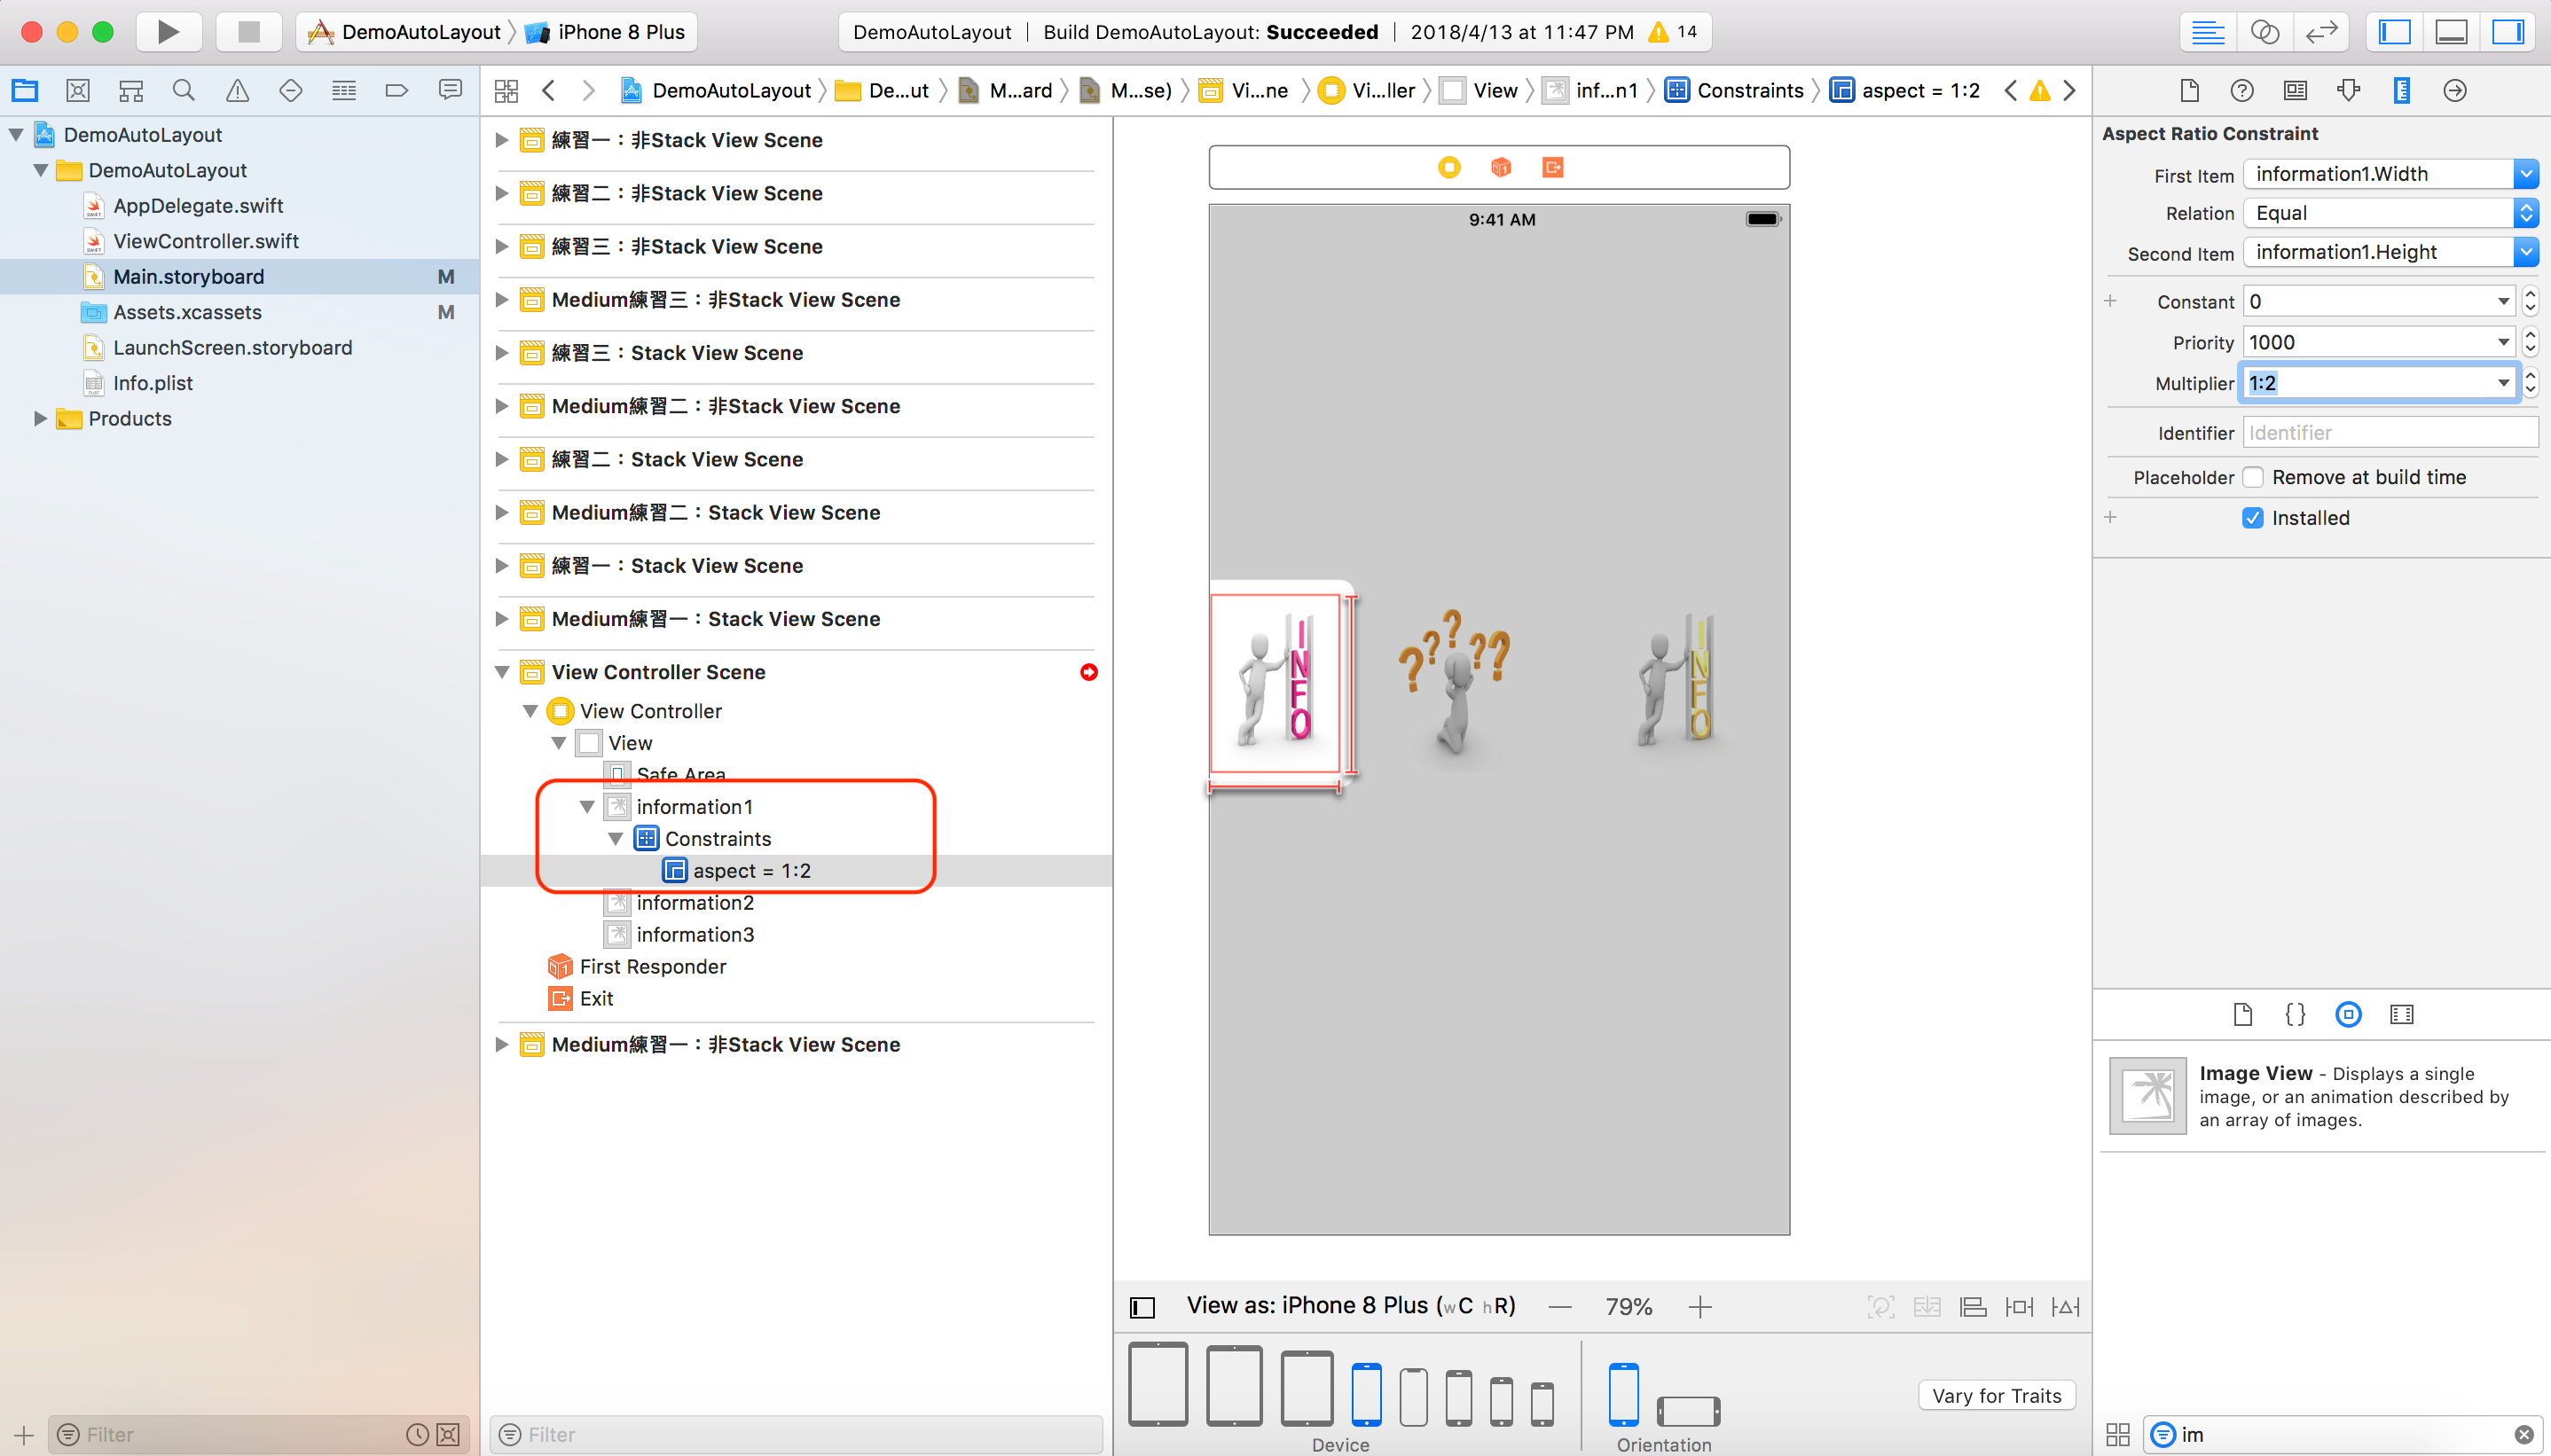Enable Remove at build time placeholder checkbox

(2255, 477)
